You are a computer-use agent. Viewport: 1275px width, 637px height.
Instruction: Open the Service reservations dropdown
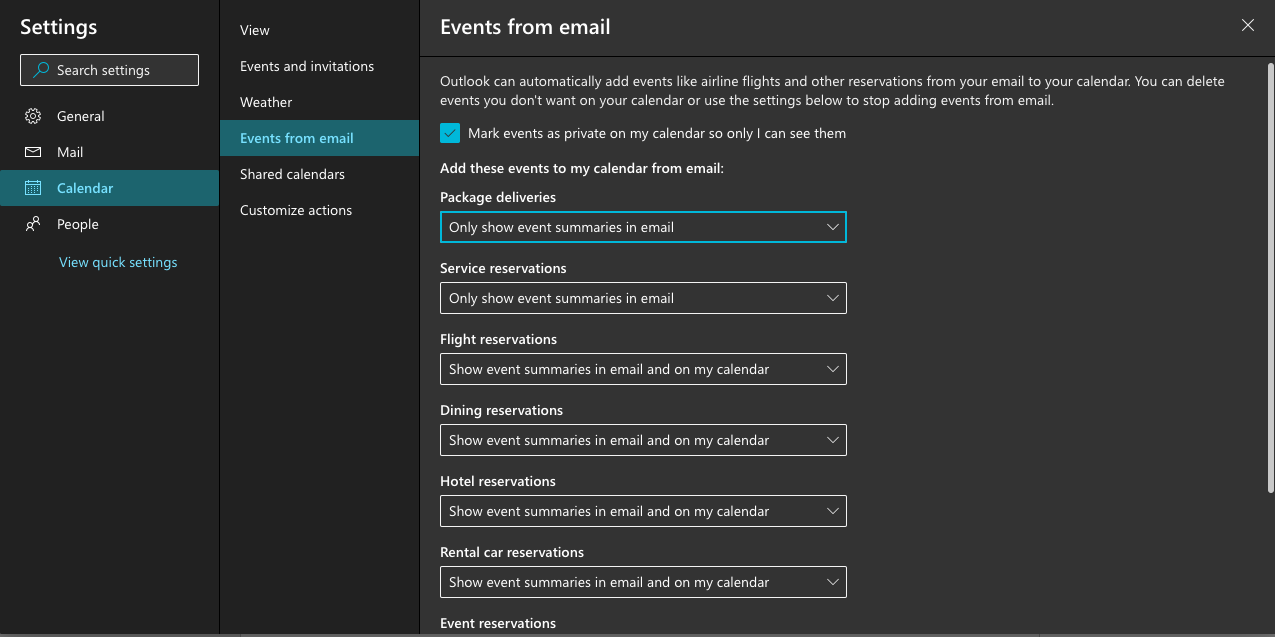pyautogui.click(x=643, y=298)
